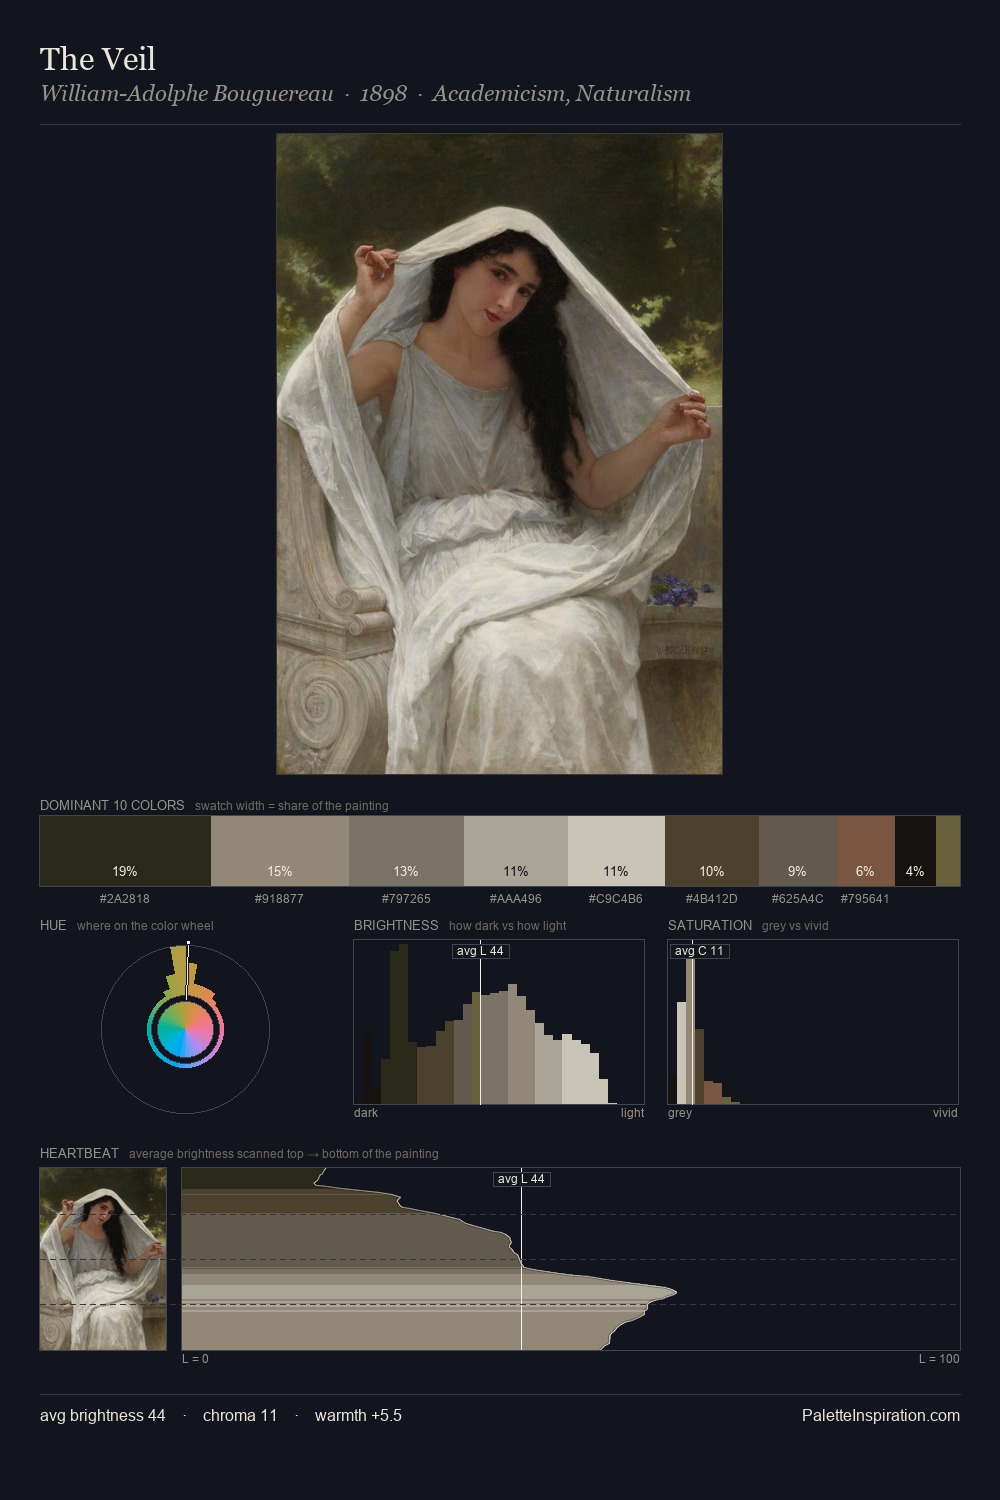Click the 19% swatch #2A2818
This screenshot has width=1000, height=1500.
125,851
